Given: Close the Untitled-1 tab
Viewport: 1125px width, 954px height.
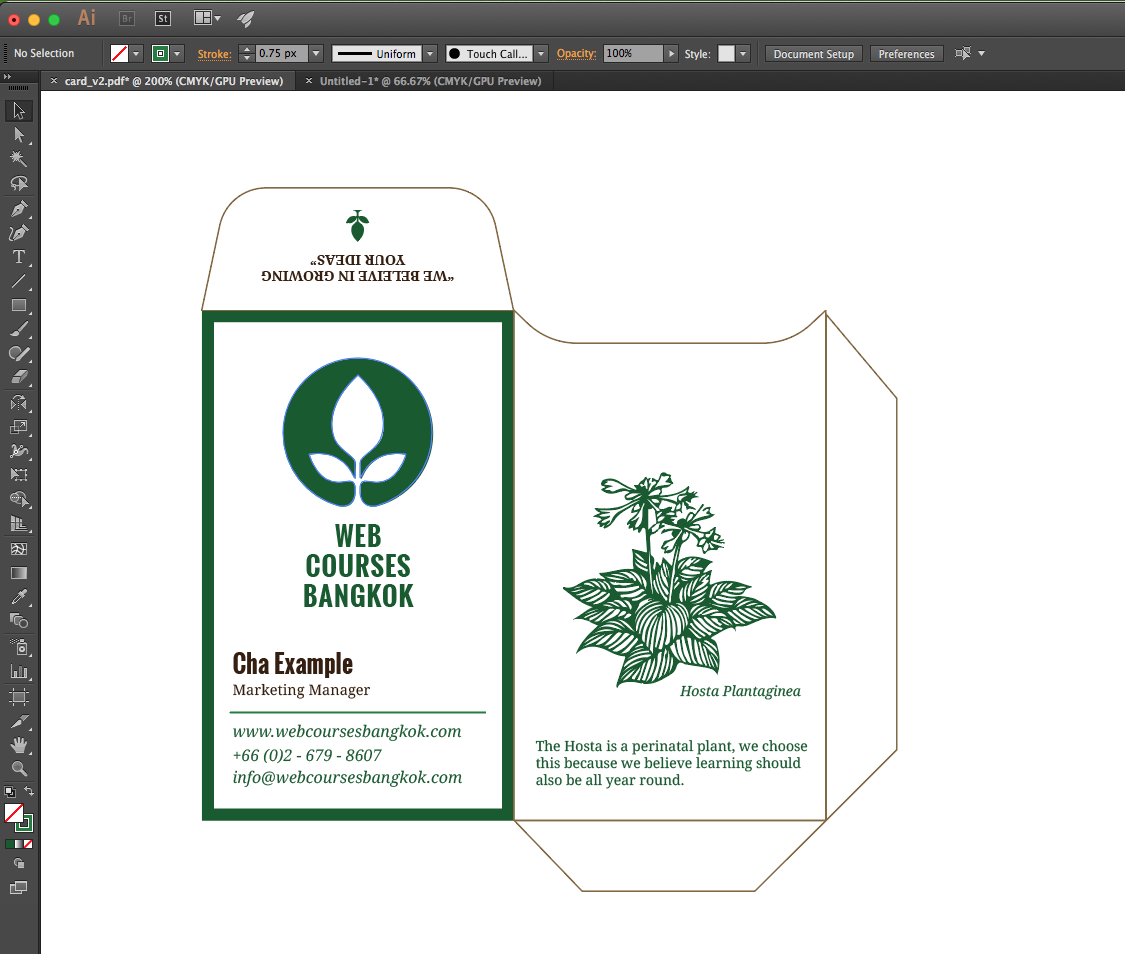Looking at the screenshot, I should (309, 81).
